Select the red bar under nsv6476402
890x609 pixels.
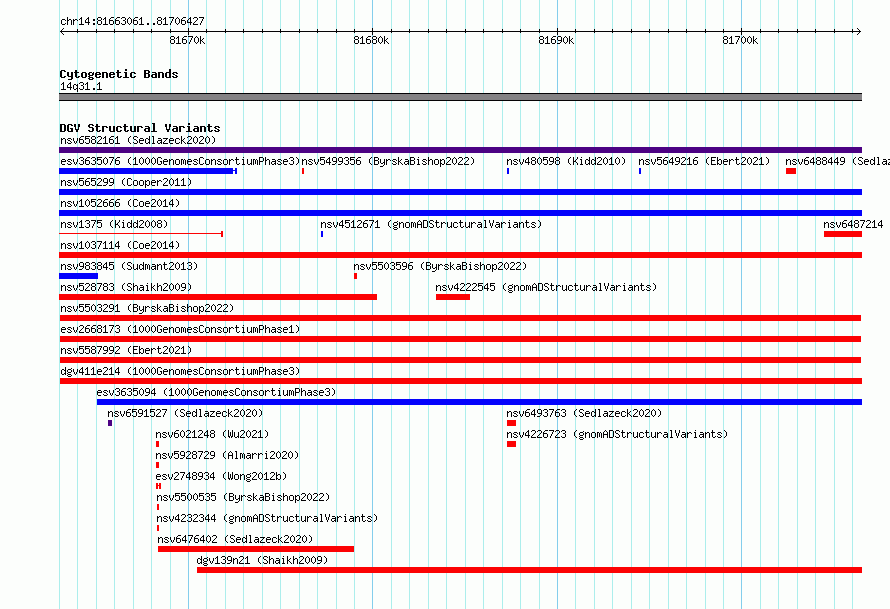pos(256,549)
